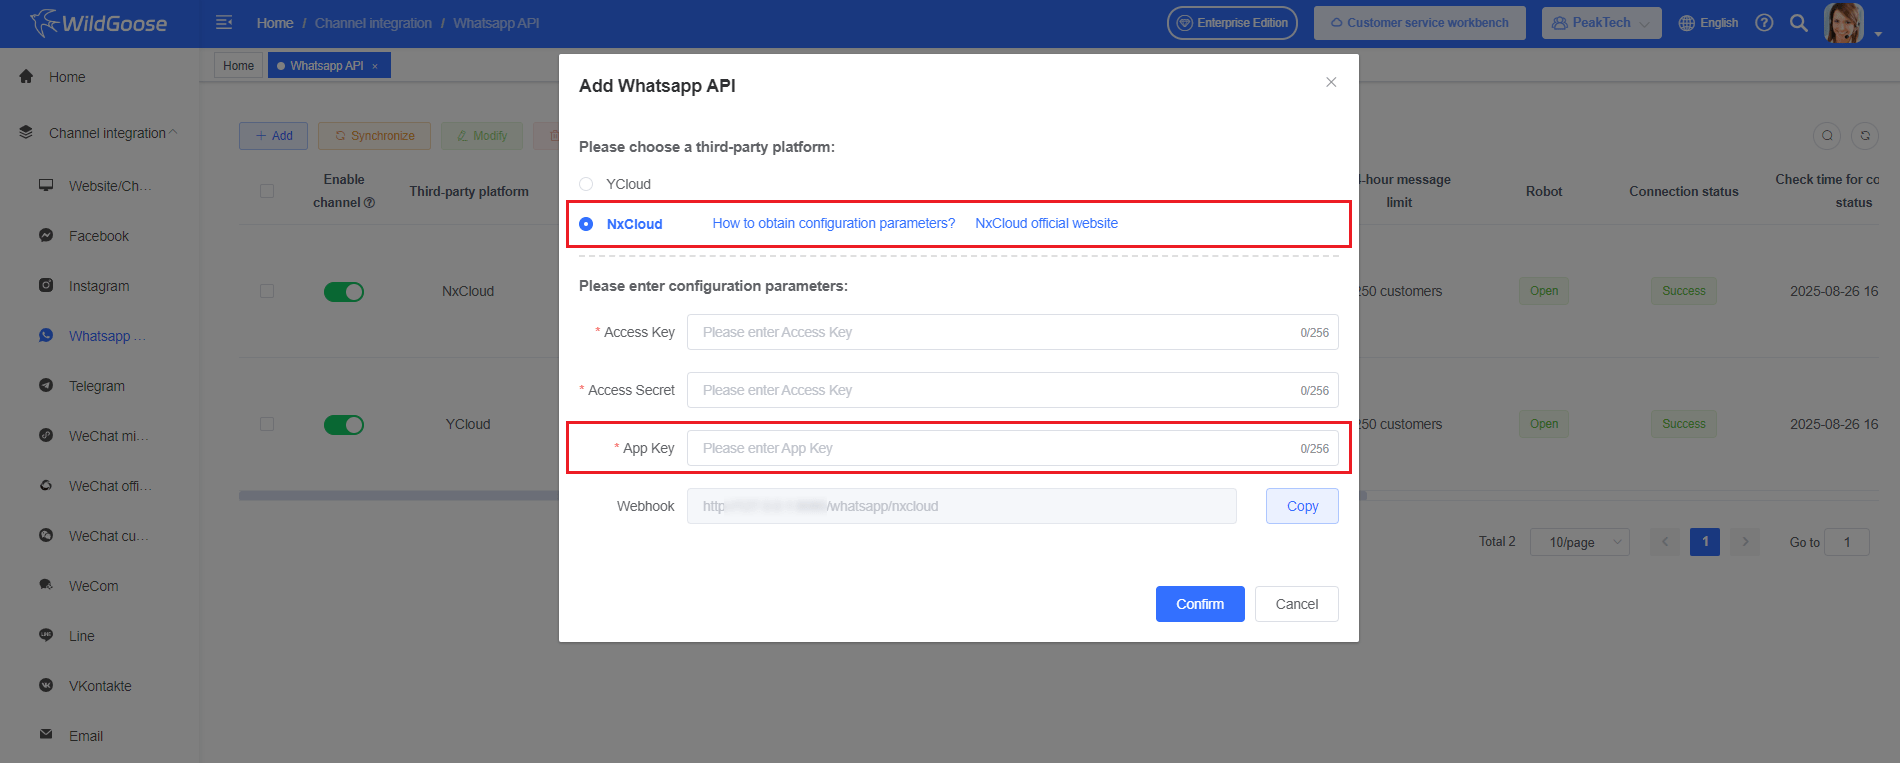1900x763 pixels.
Task: Open How to obtain configuration parameters link
Action: click(834, 223)
